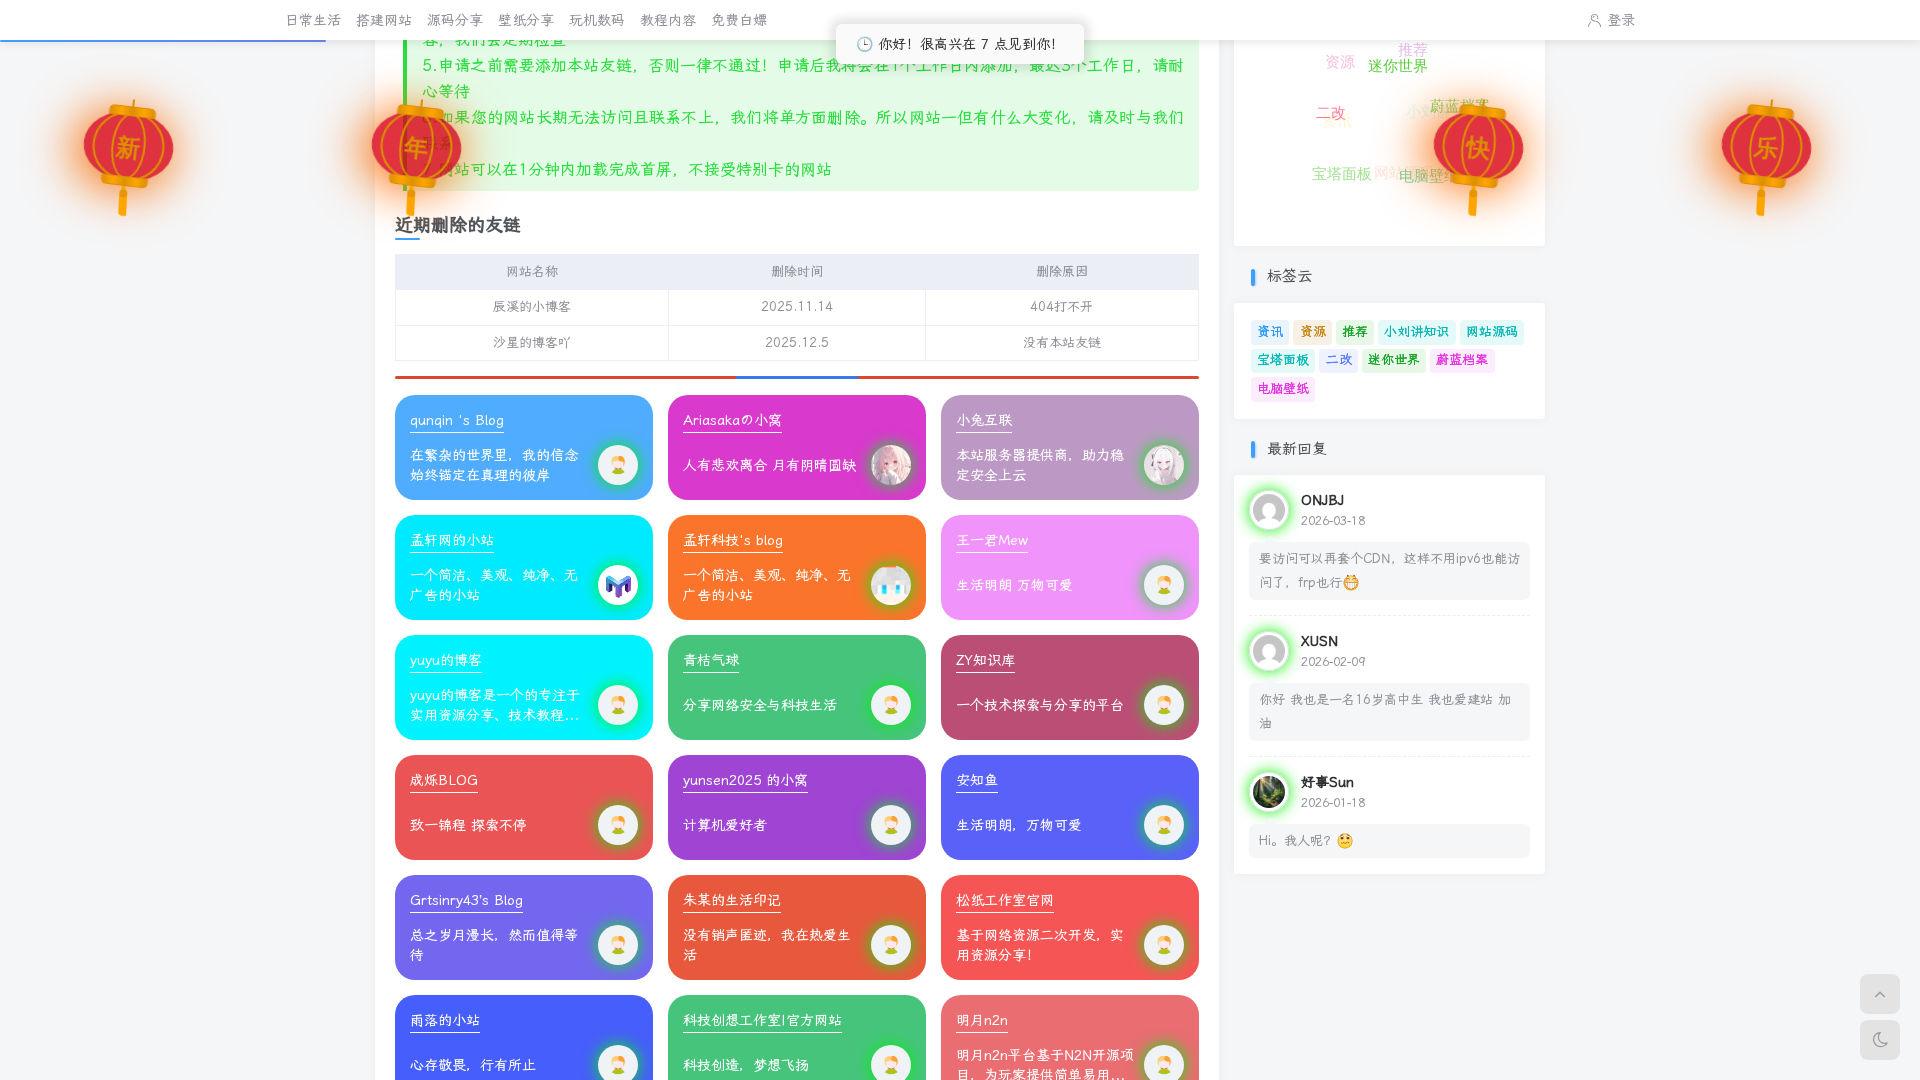The height and width of the screenshot is (1080, 1920).
Task: Click the 青桔气球 card title
Action: [711, 661]
